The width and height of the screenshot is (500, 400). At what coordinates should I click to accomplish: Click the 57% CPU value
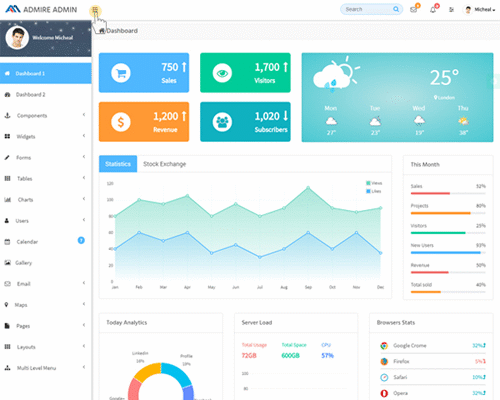327,356
